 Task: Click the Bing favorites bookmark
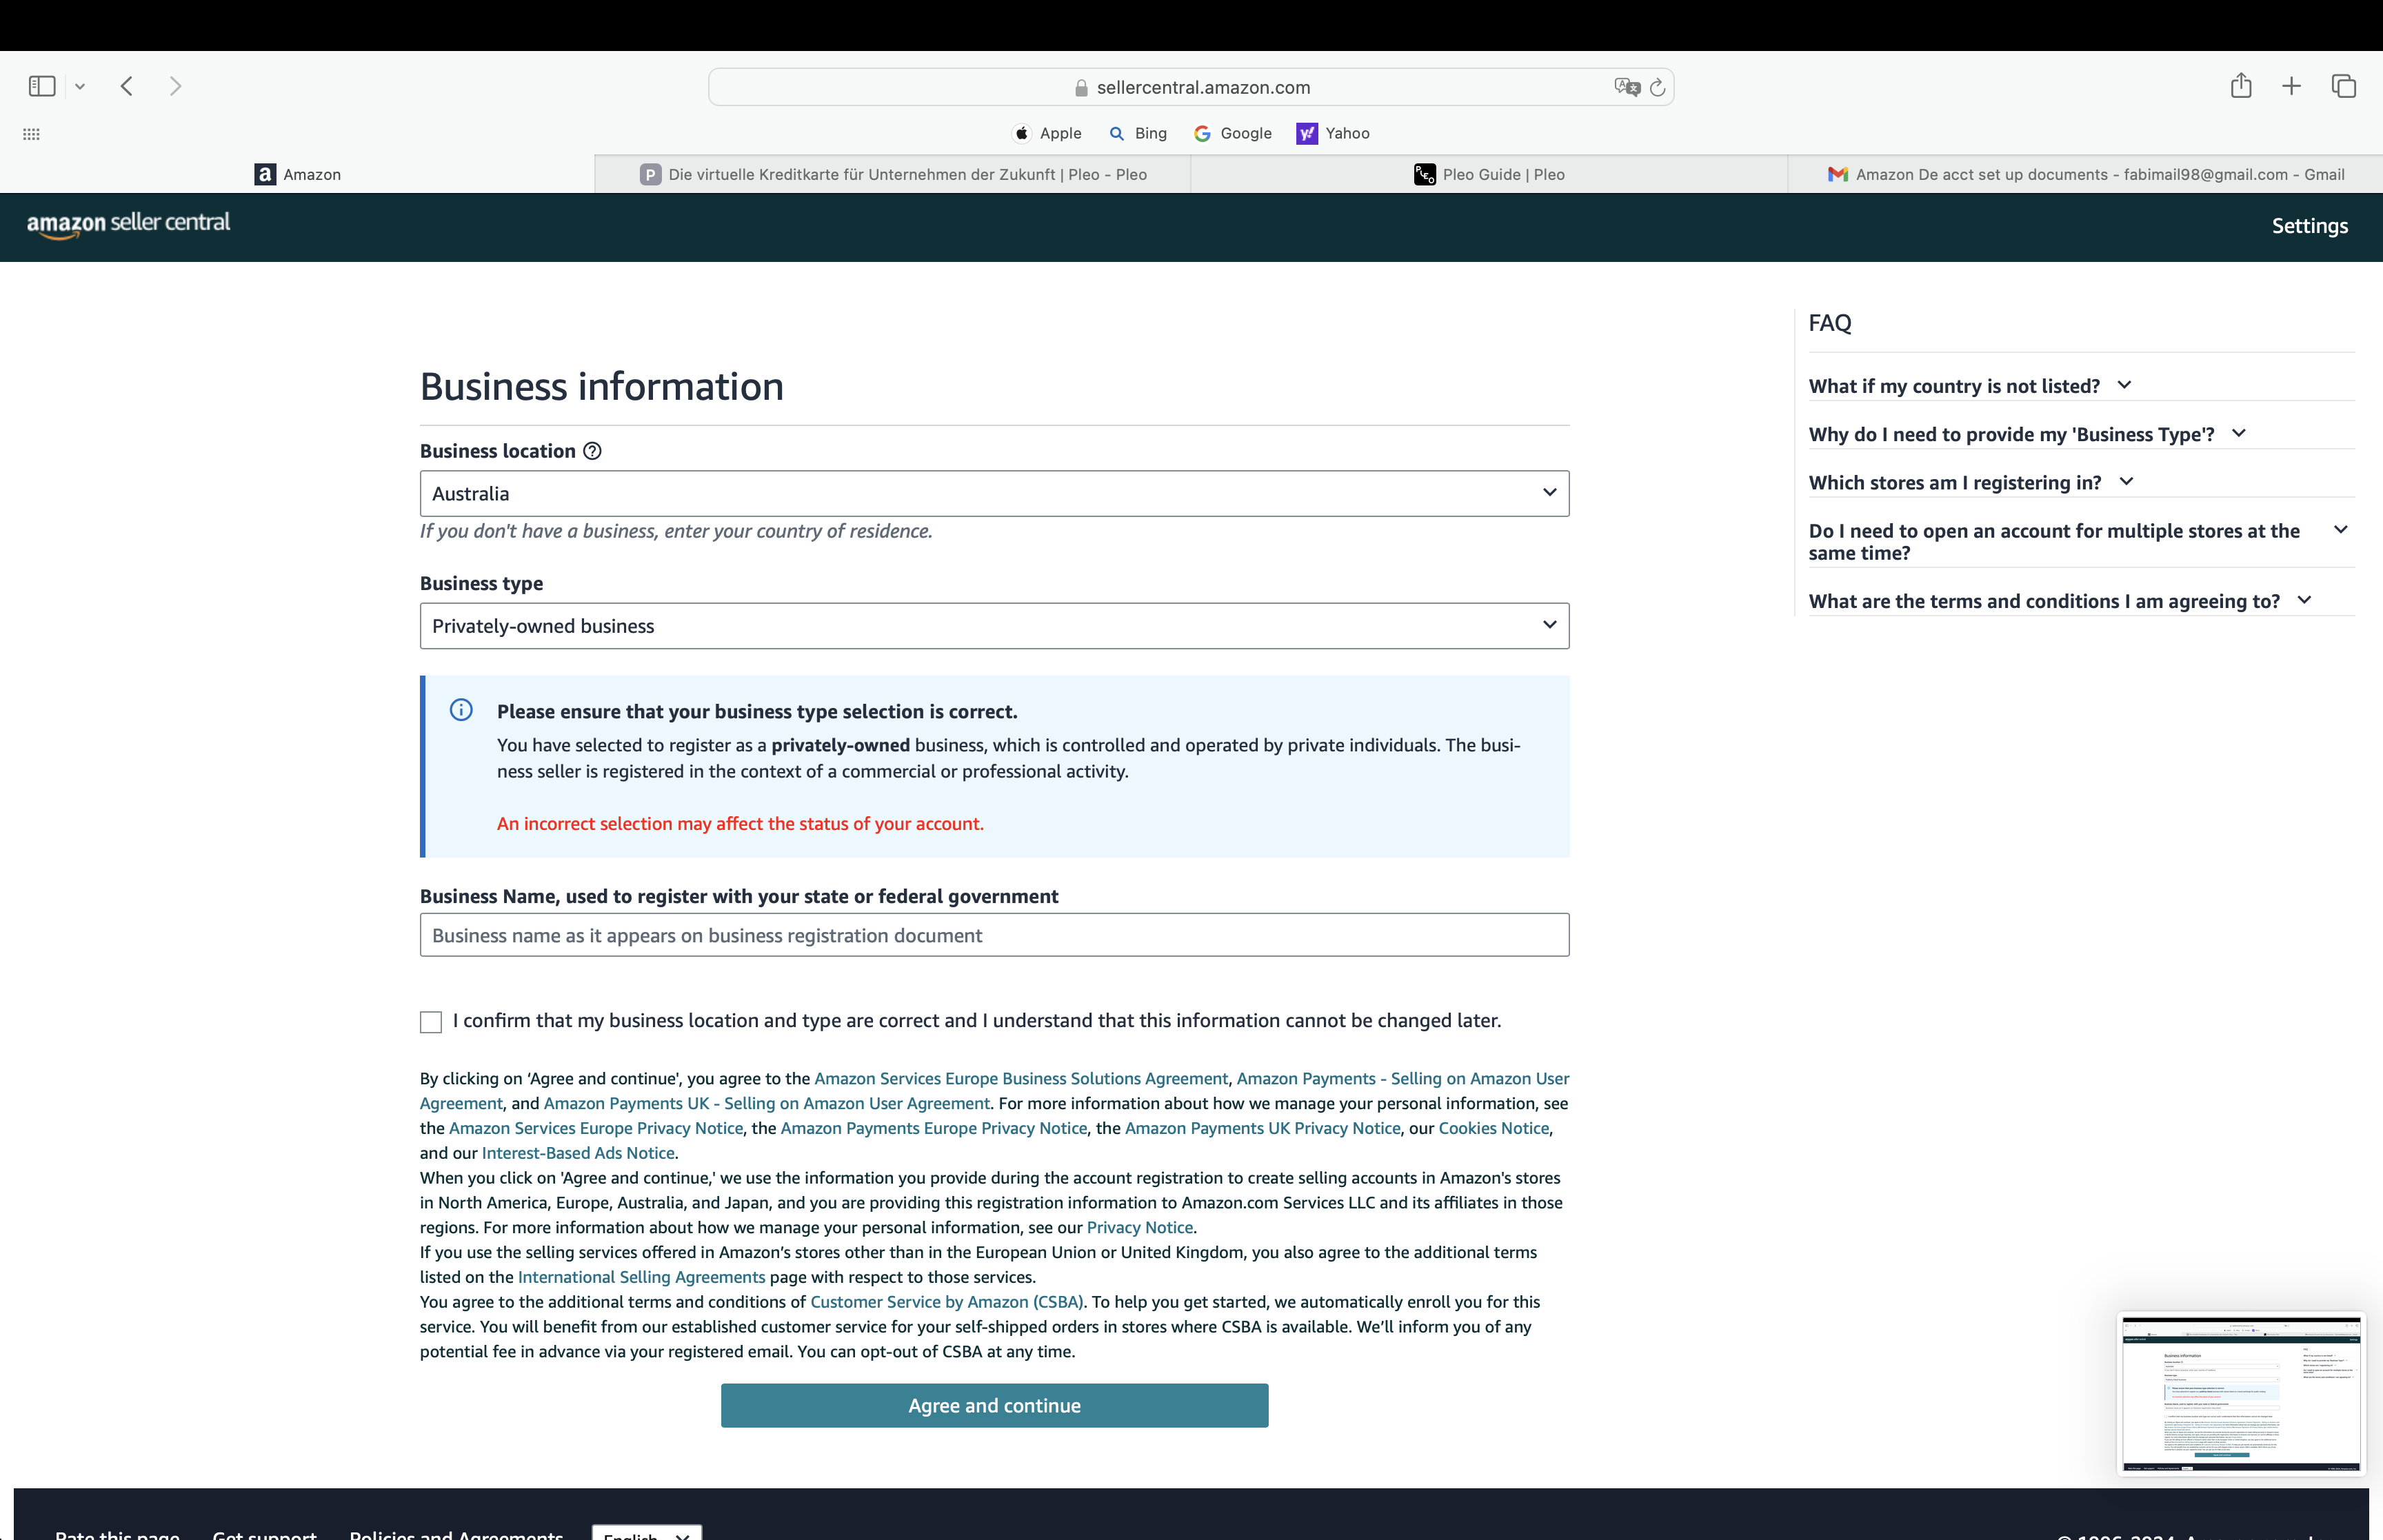click(1138, 133)
